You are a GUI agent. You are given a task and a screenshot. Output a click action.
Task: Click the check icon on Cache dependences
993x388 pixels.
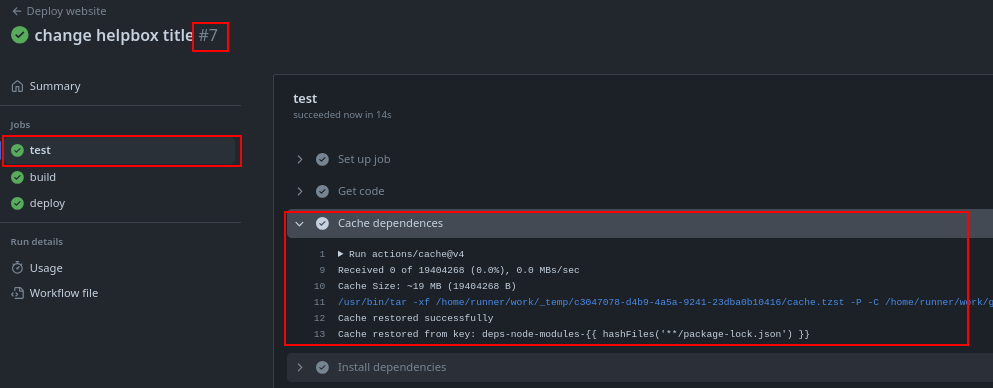coord(322,223)
